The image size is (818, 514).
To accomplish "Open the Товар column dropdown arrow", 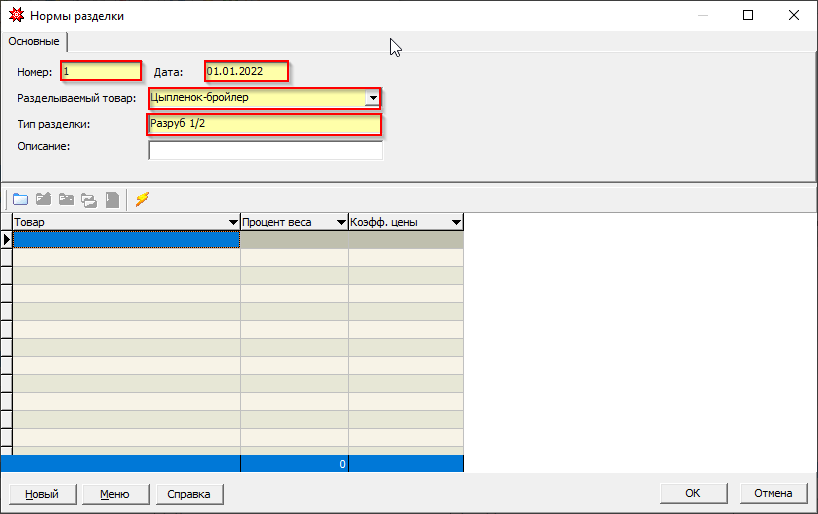I will coord(232,222).
